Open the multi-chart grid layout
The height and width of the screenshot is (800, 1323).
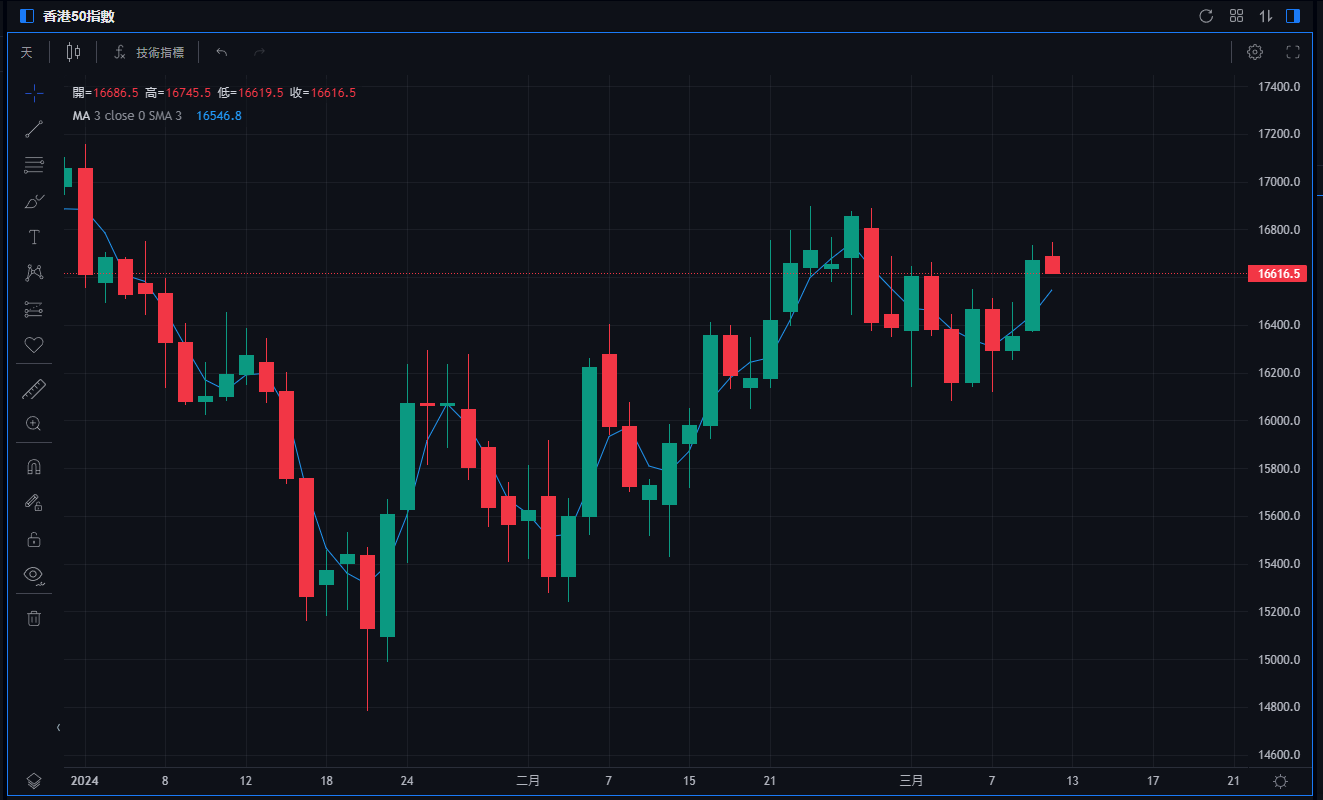[x=1237, y=16]
